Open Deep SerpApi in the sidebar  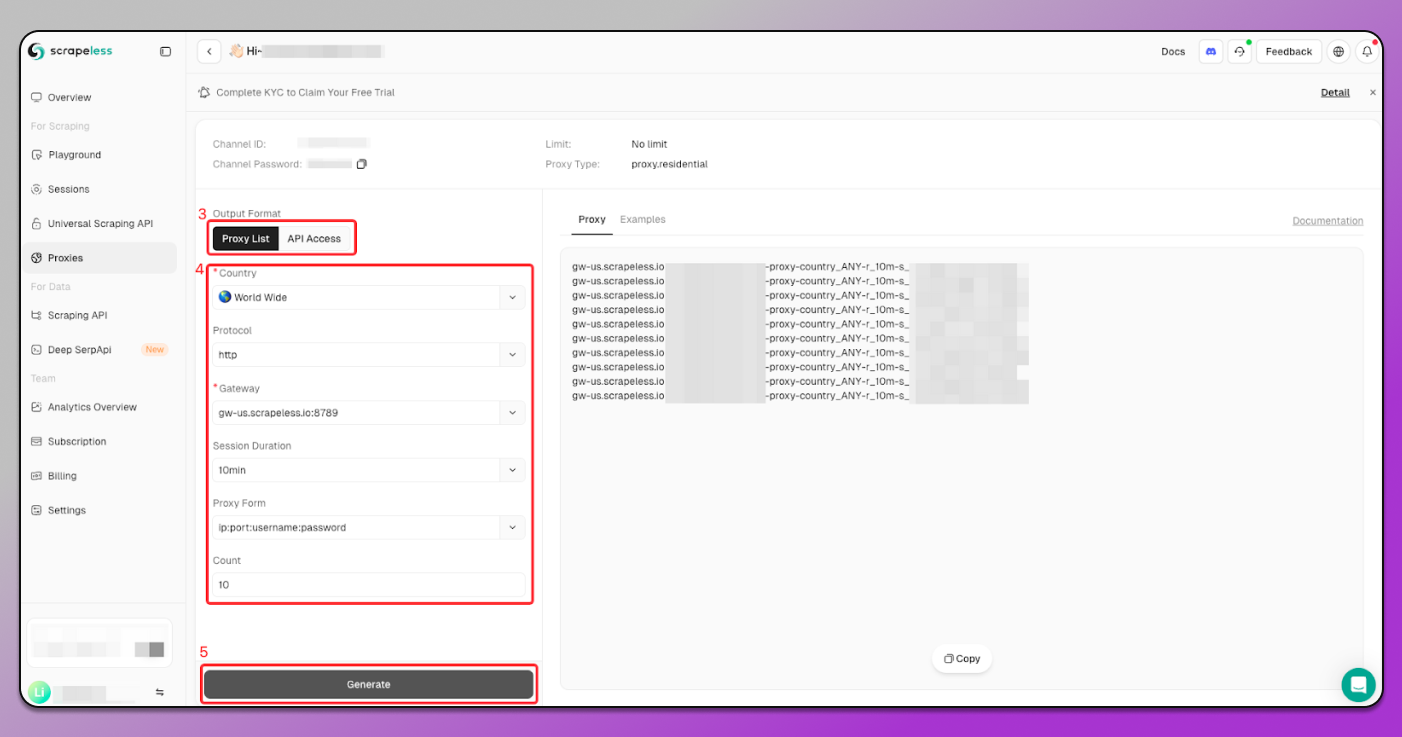point(100,350)
